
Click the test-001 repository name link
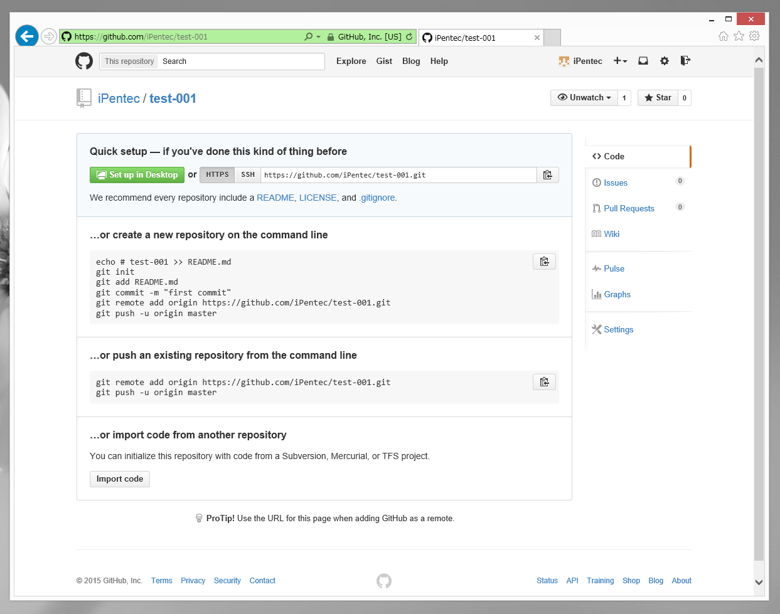click(173, 99)
